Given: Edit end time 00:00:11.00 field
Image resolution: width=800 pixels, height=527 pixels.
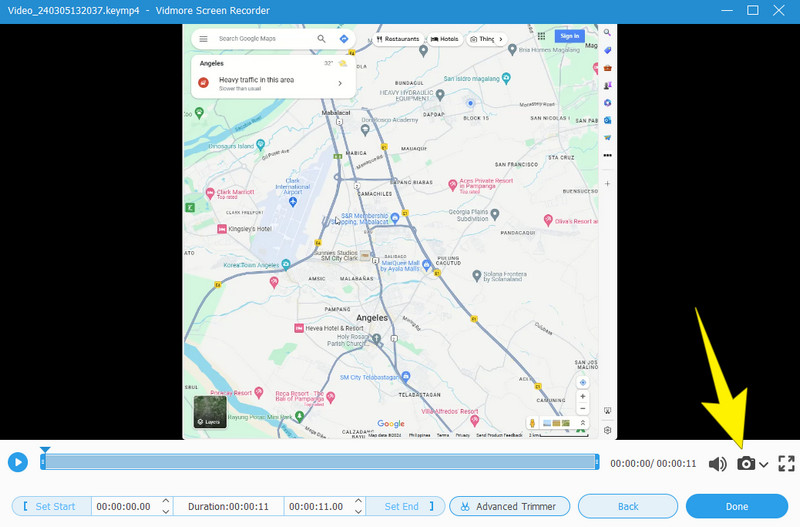Looking at the screenshot, I should [x=316, y=506].
